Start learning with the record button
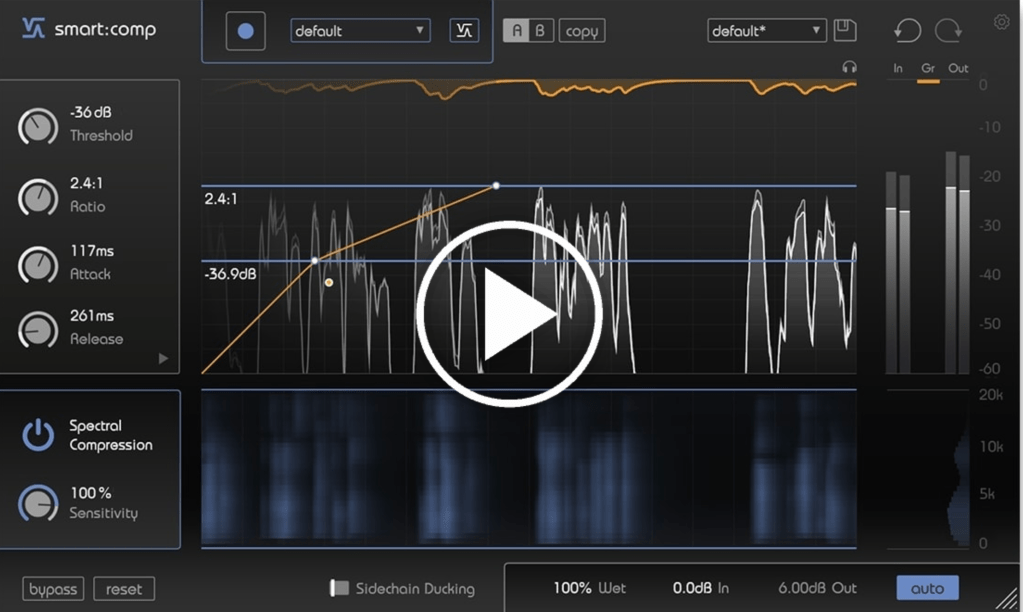This screenshot has width=1023, height=612. (245, 31)
